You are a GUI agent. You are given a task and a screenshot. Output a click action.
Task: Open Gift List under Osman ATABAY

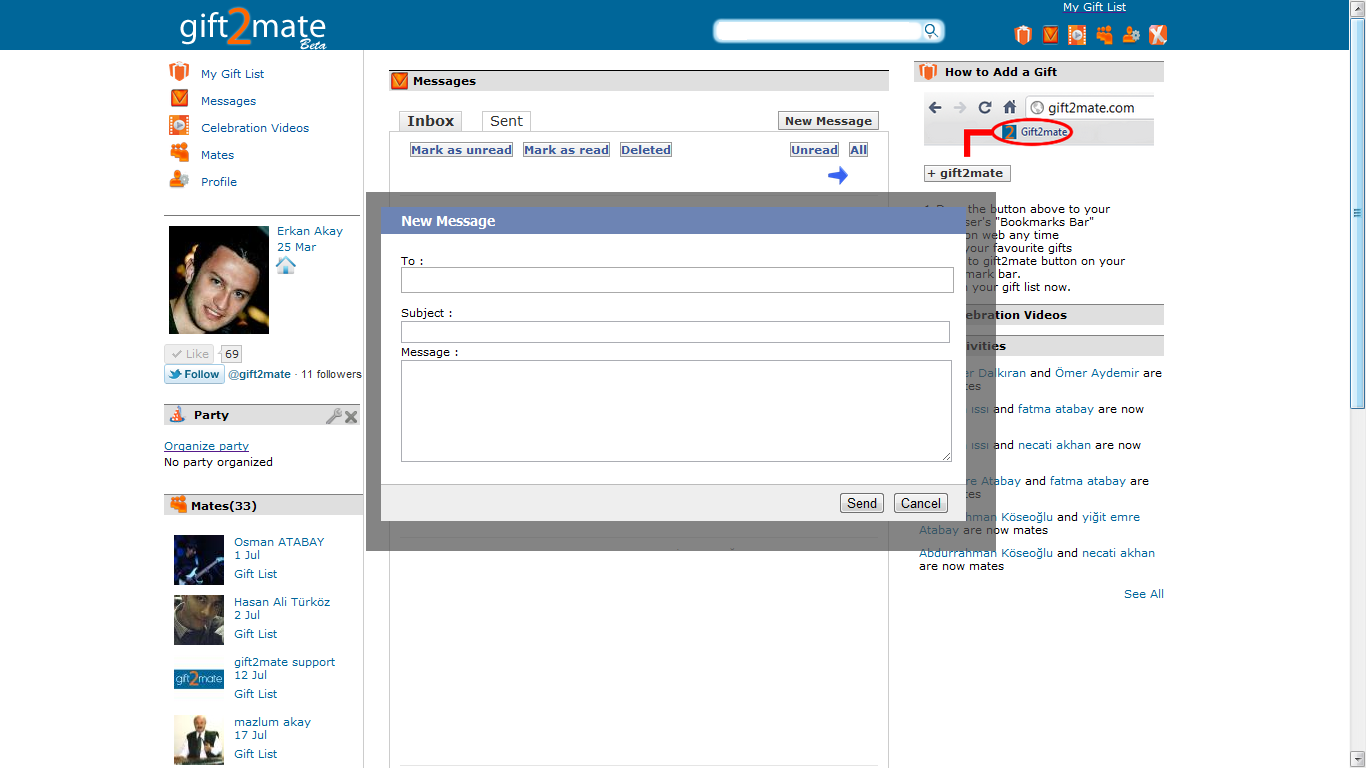(x=256, y=574)
